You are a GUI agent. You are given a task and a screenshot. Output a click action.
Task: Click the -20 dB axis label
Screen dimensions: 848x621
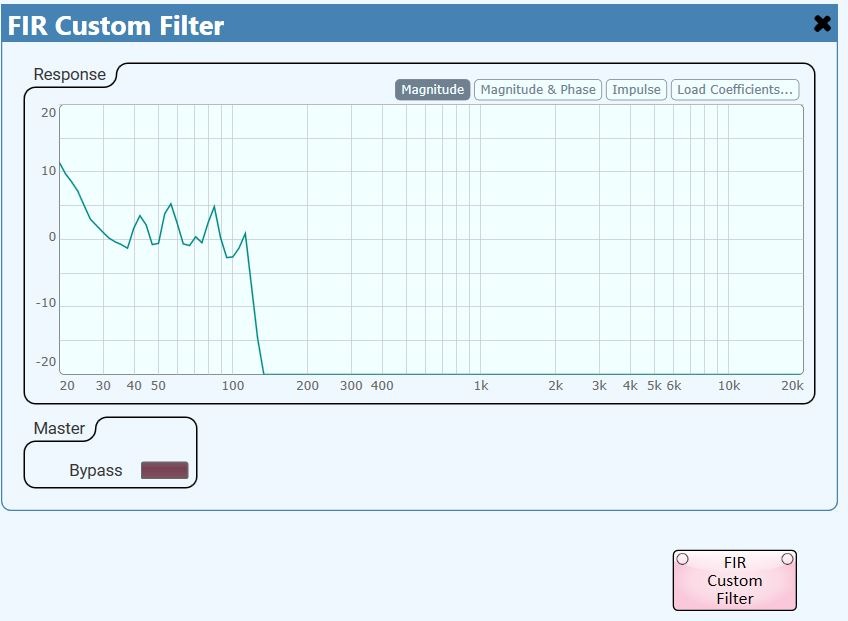[46, 362]
